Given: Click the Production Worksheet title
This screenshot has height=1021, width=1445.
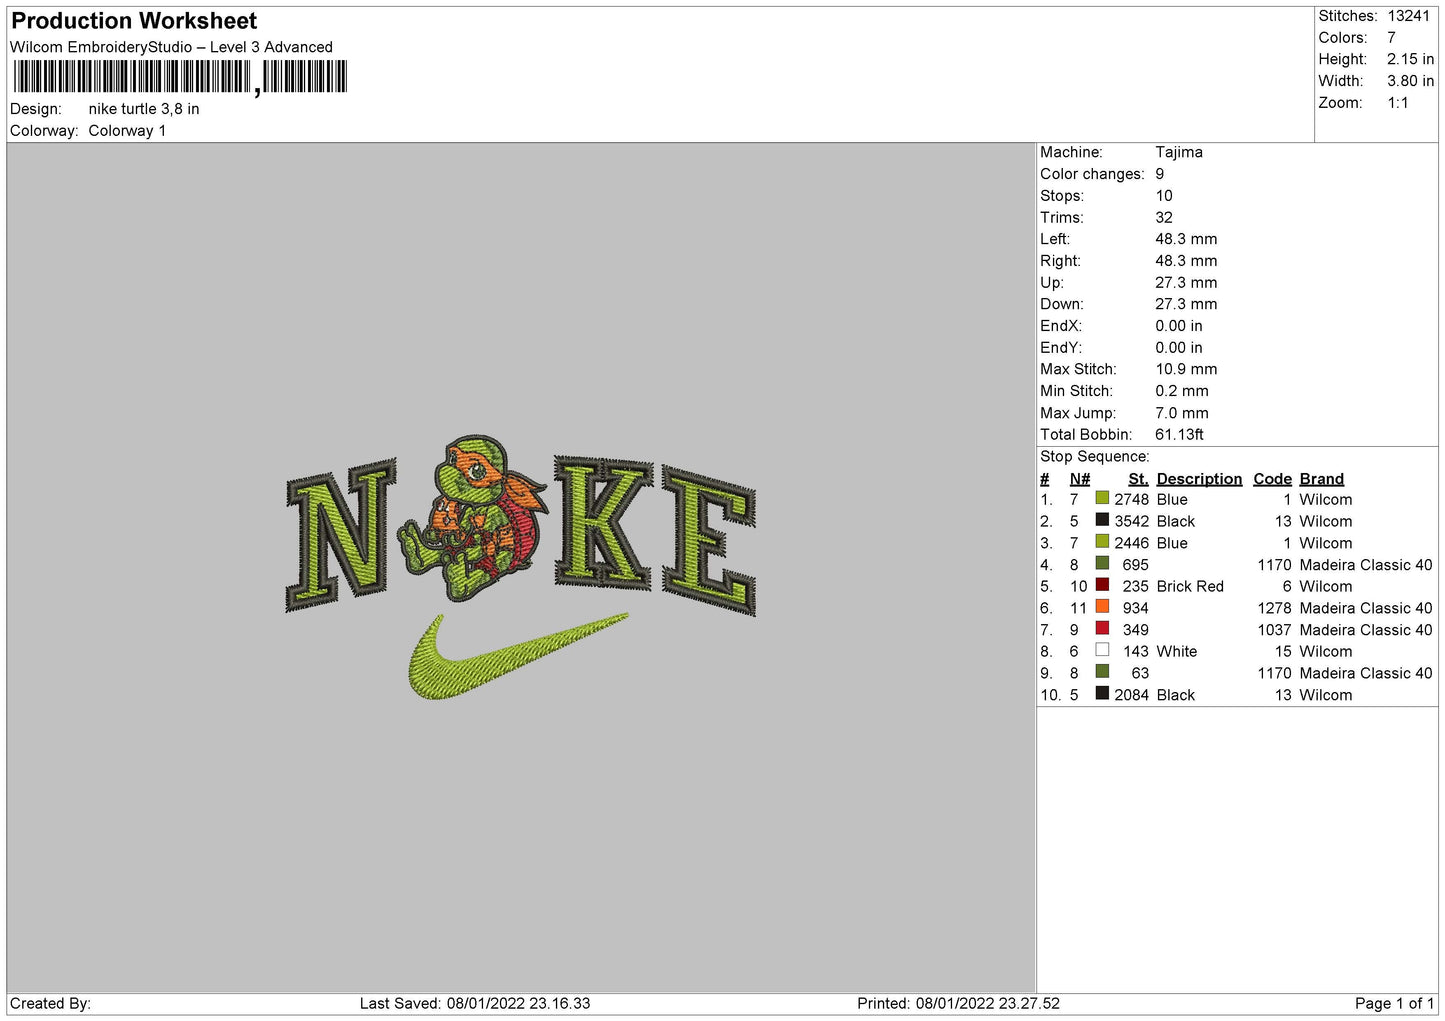Looking at the screenshot, I should pos(134,21).
